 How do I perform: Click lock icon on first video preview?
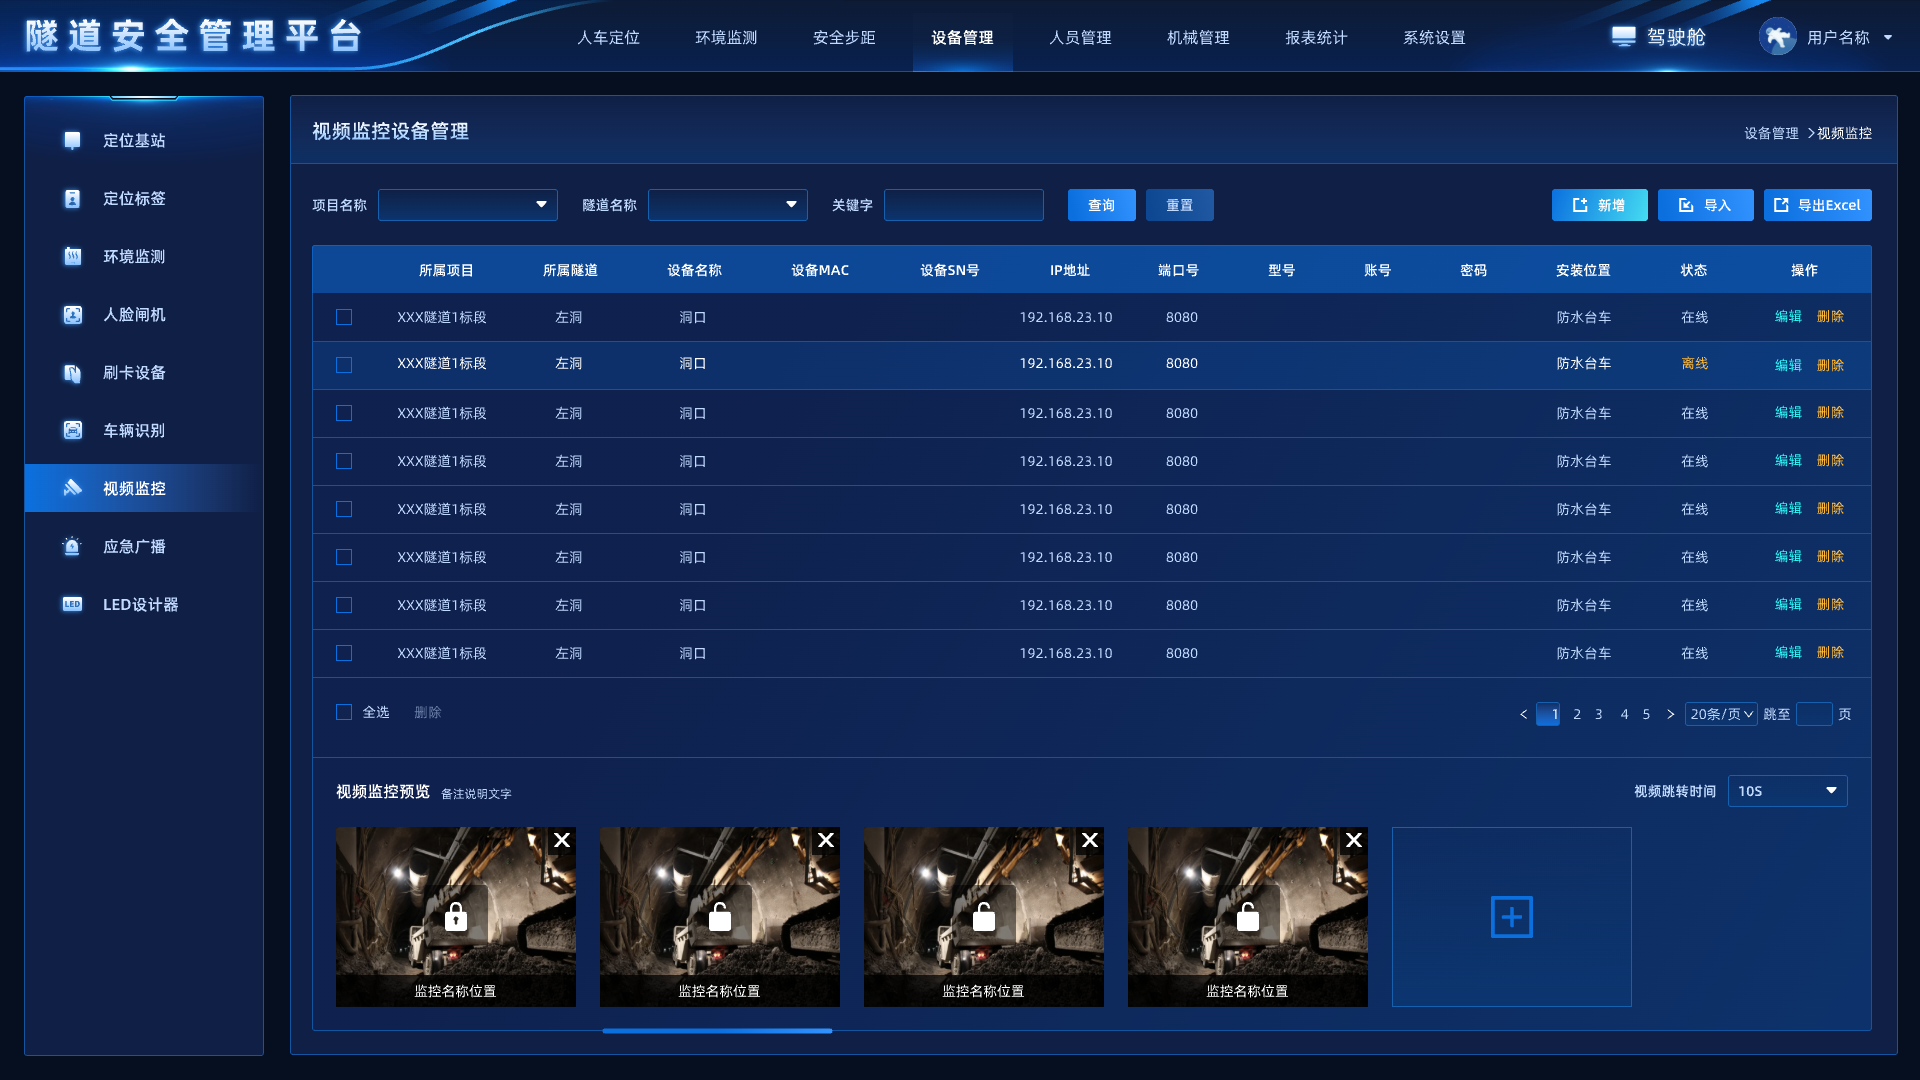coord(456,916)
